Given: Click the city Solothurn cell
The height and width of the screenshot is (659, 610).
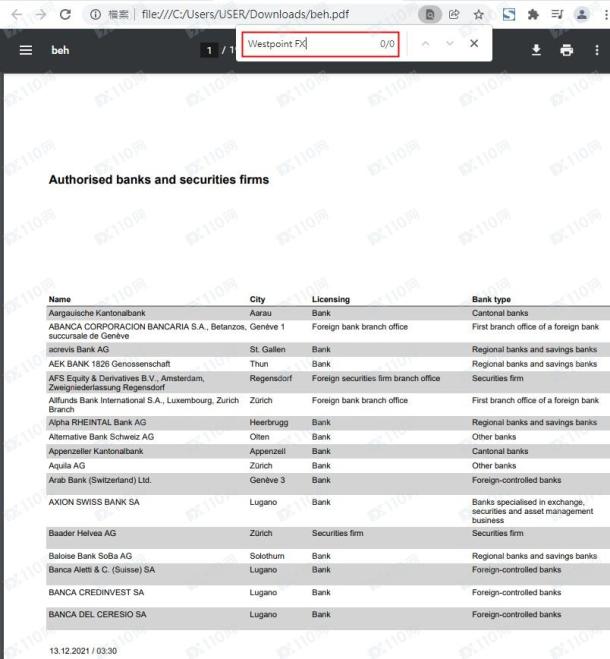Looking at the screenshot, I should (x=267, y=556).
